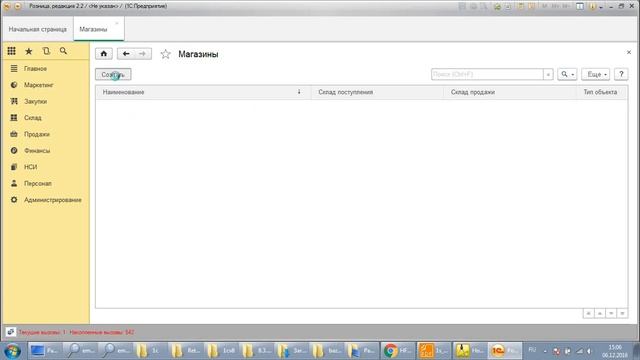Click the Создать button

(x=113, y=75)
